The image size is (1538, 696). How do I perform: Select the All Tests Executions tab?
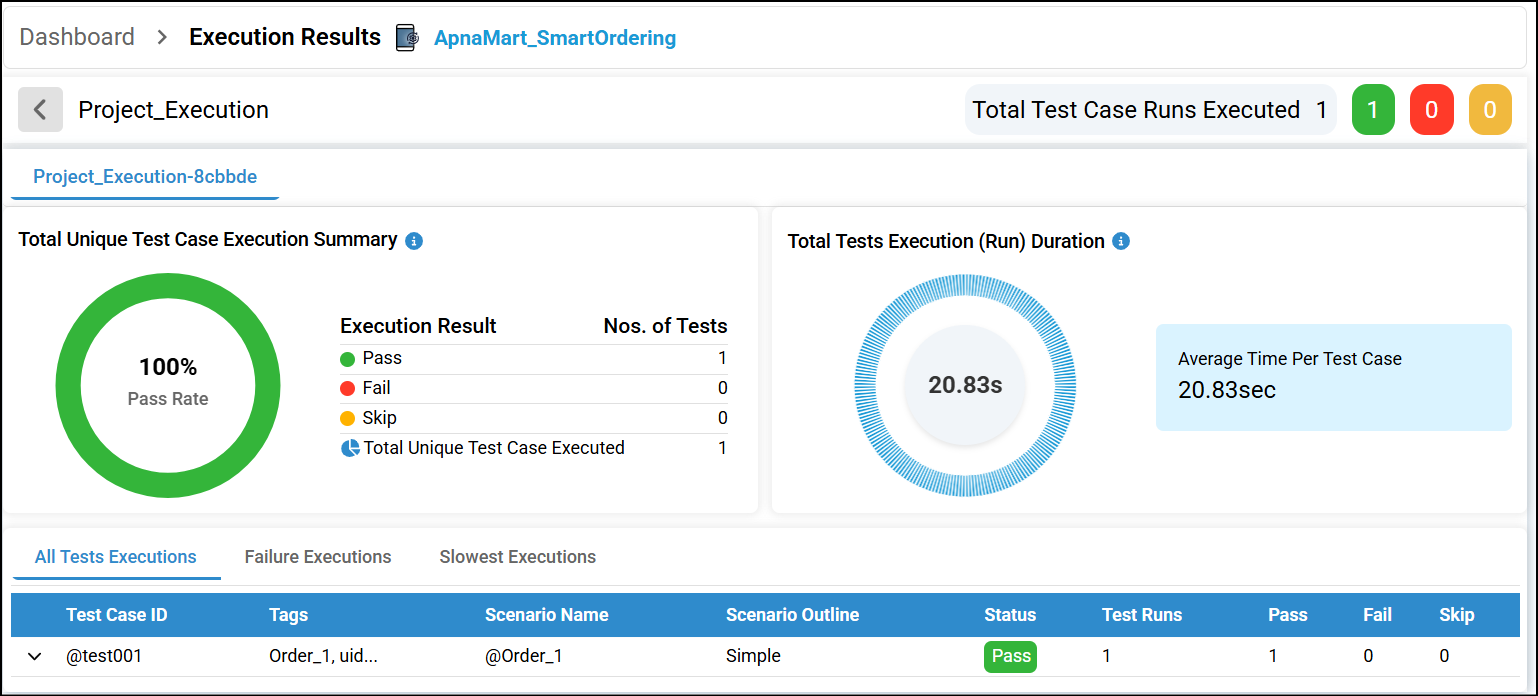tap(116, 557)
